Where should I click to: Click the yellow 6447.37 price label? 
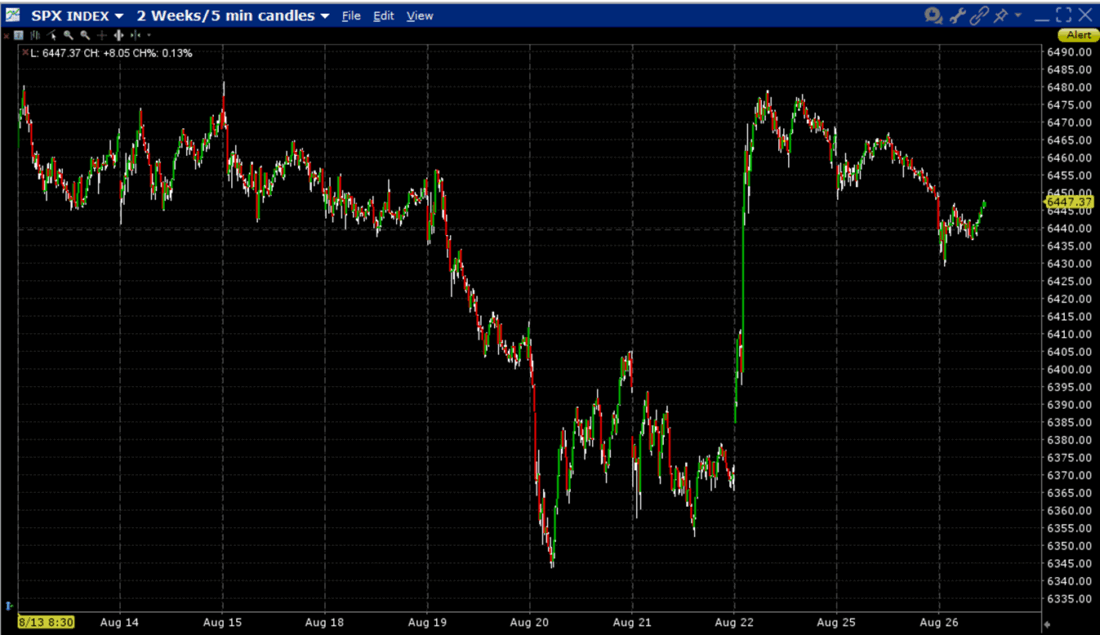(1068, 201)
